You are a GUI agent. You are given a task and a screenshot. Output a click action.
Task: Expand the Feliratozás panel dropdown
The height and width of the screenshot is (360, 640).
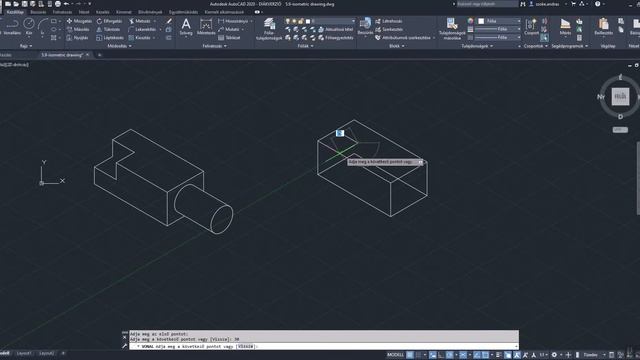click(x=214, y=46)
